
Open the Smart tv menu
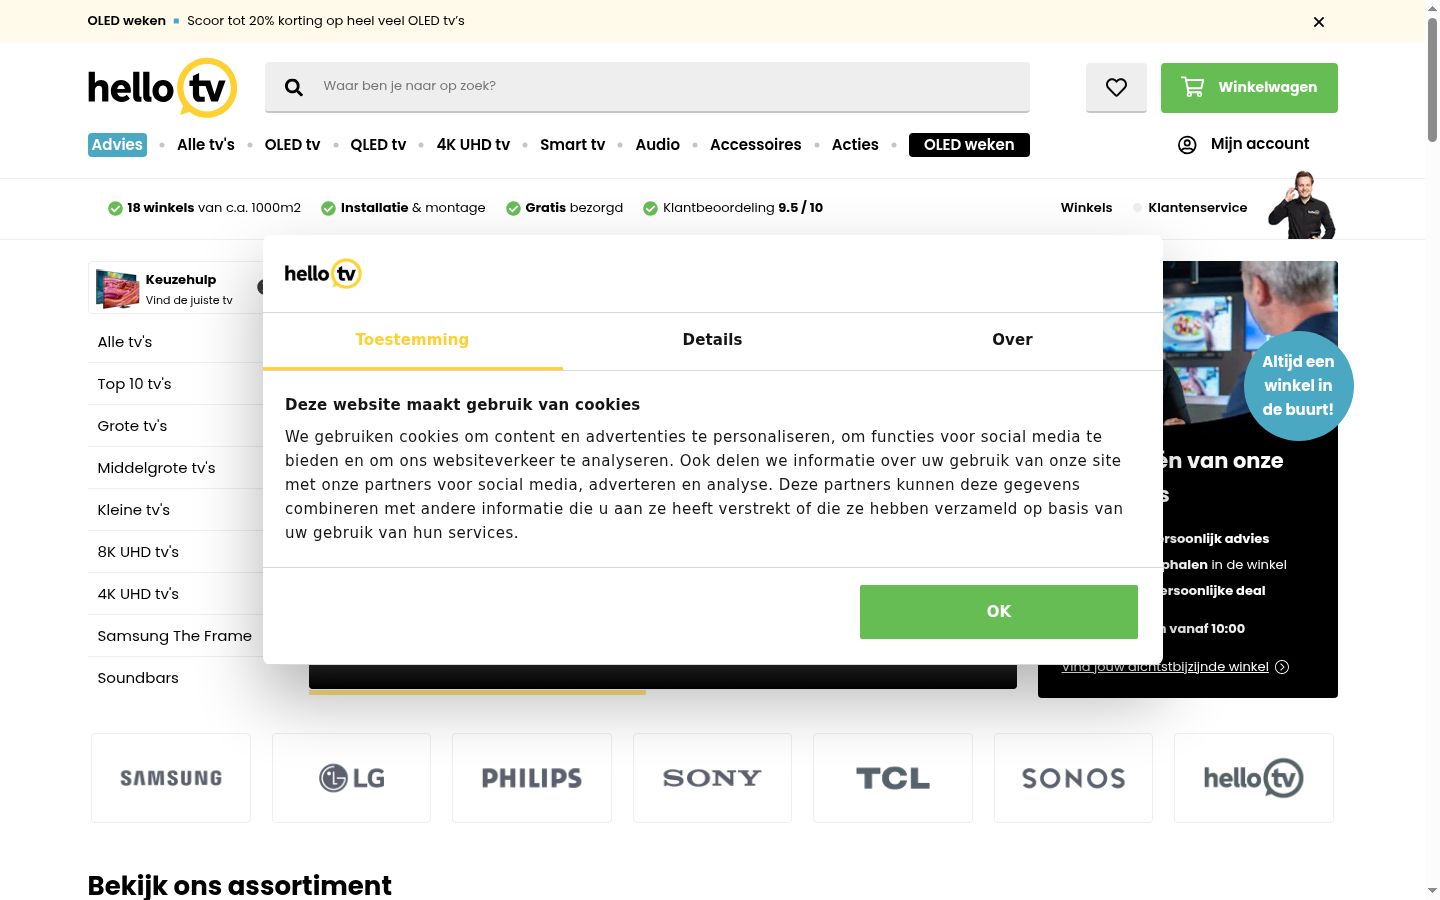pyautogui.click(x=572, y=145)
